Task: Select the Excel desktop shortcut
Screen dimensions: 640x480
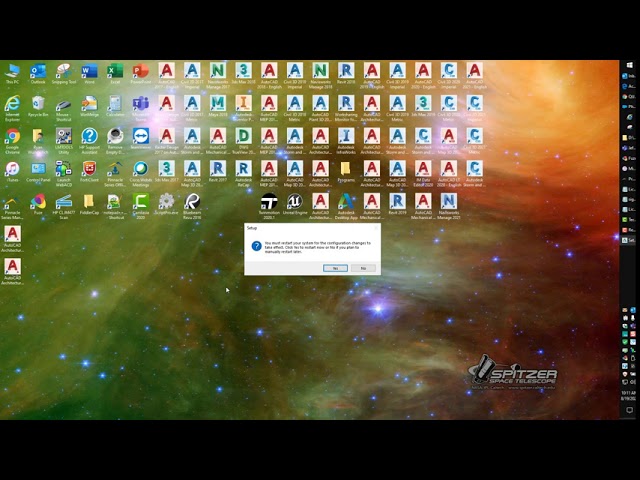Action: pos(115,74)
